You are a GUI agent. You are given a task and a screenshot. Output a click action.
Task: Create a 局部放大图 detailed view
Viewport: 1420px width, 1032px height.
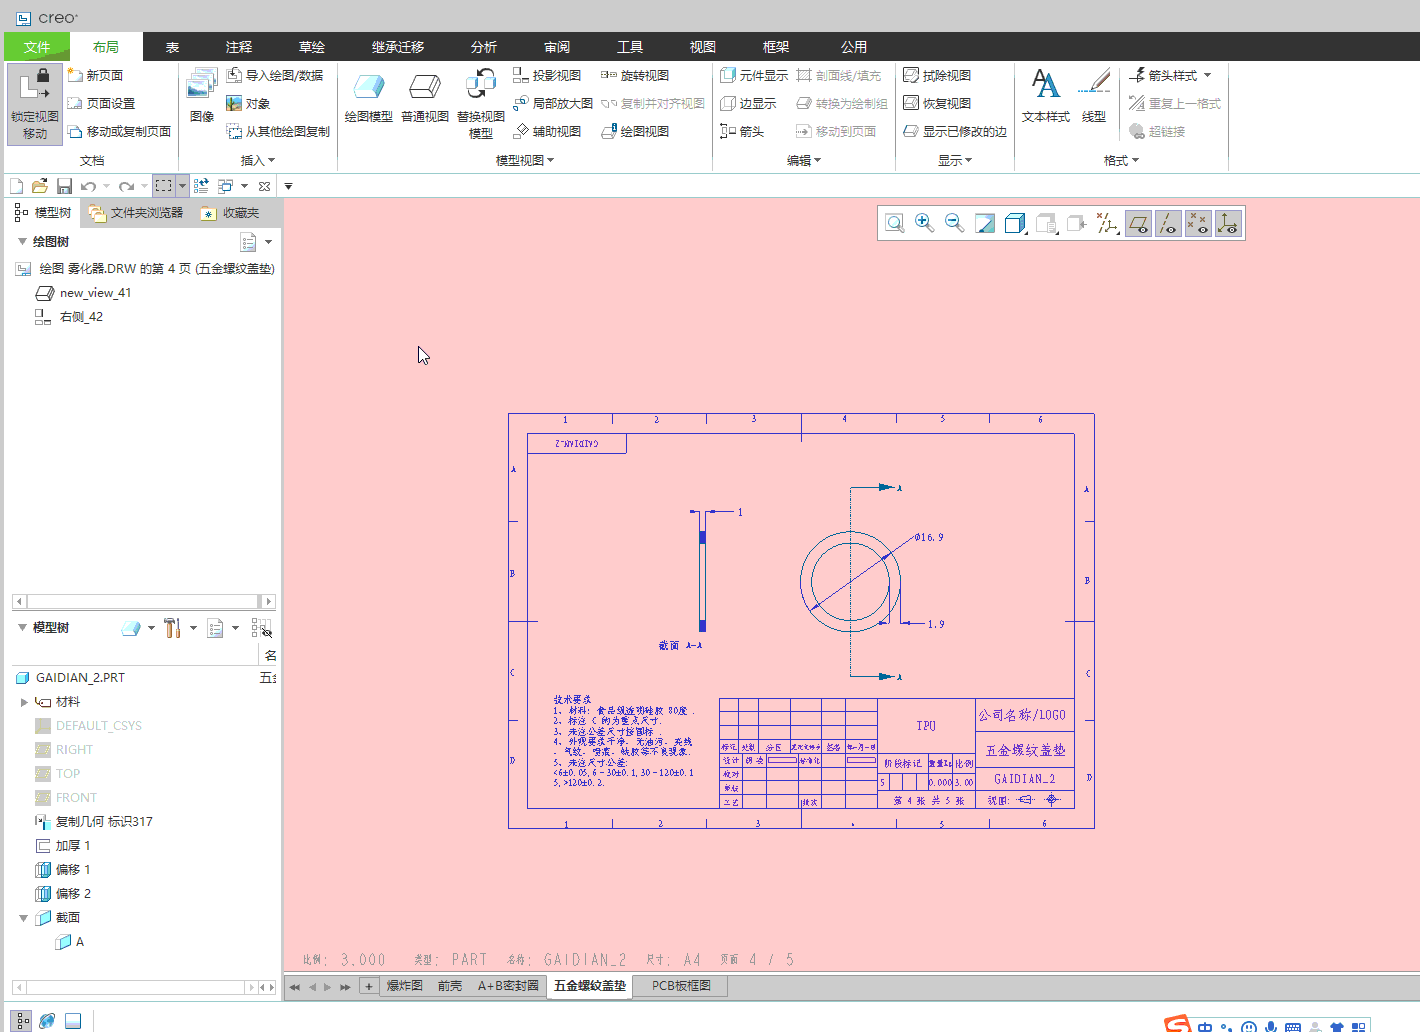pyautogui.click(x=553, y=103)
